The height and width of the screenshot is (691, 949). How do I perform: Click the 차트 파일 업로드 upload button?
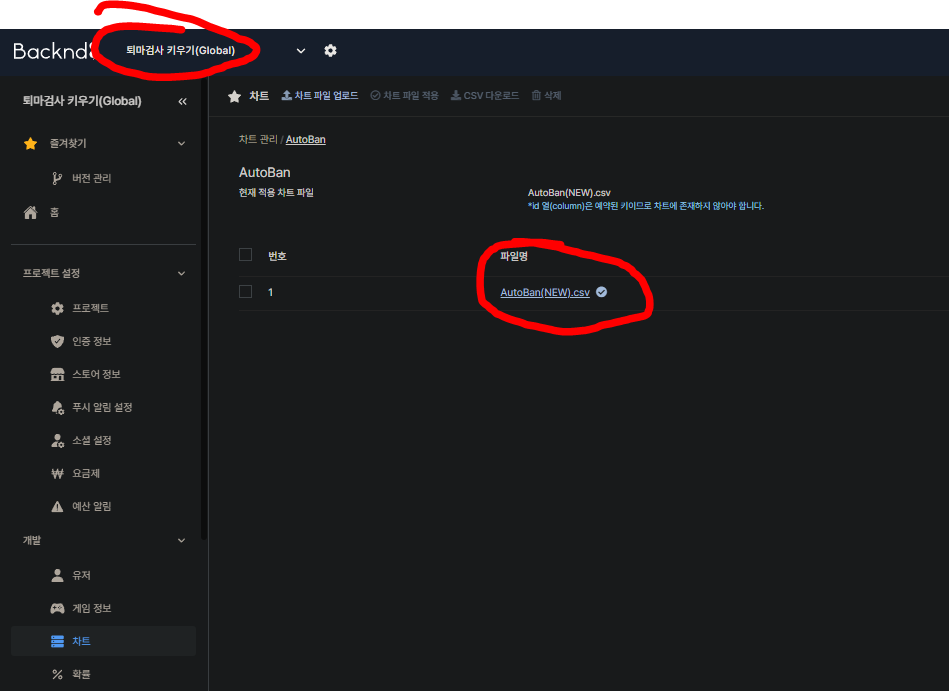[320, 96]
